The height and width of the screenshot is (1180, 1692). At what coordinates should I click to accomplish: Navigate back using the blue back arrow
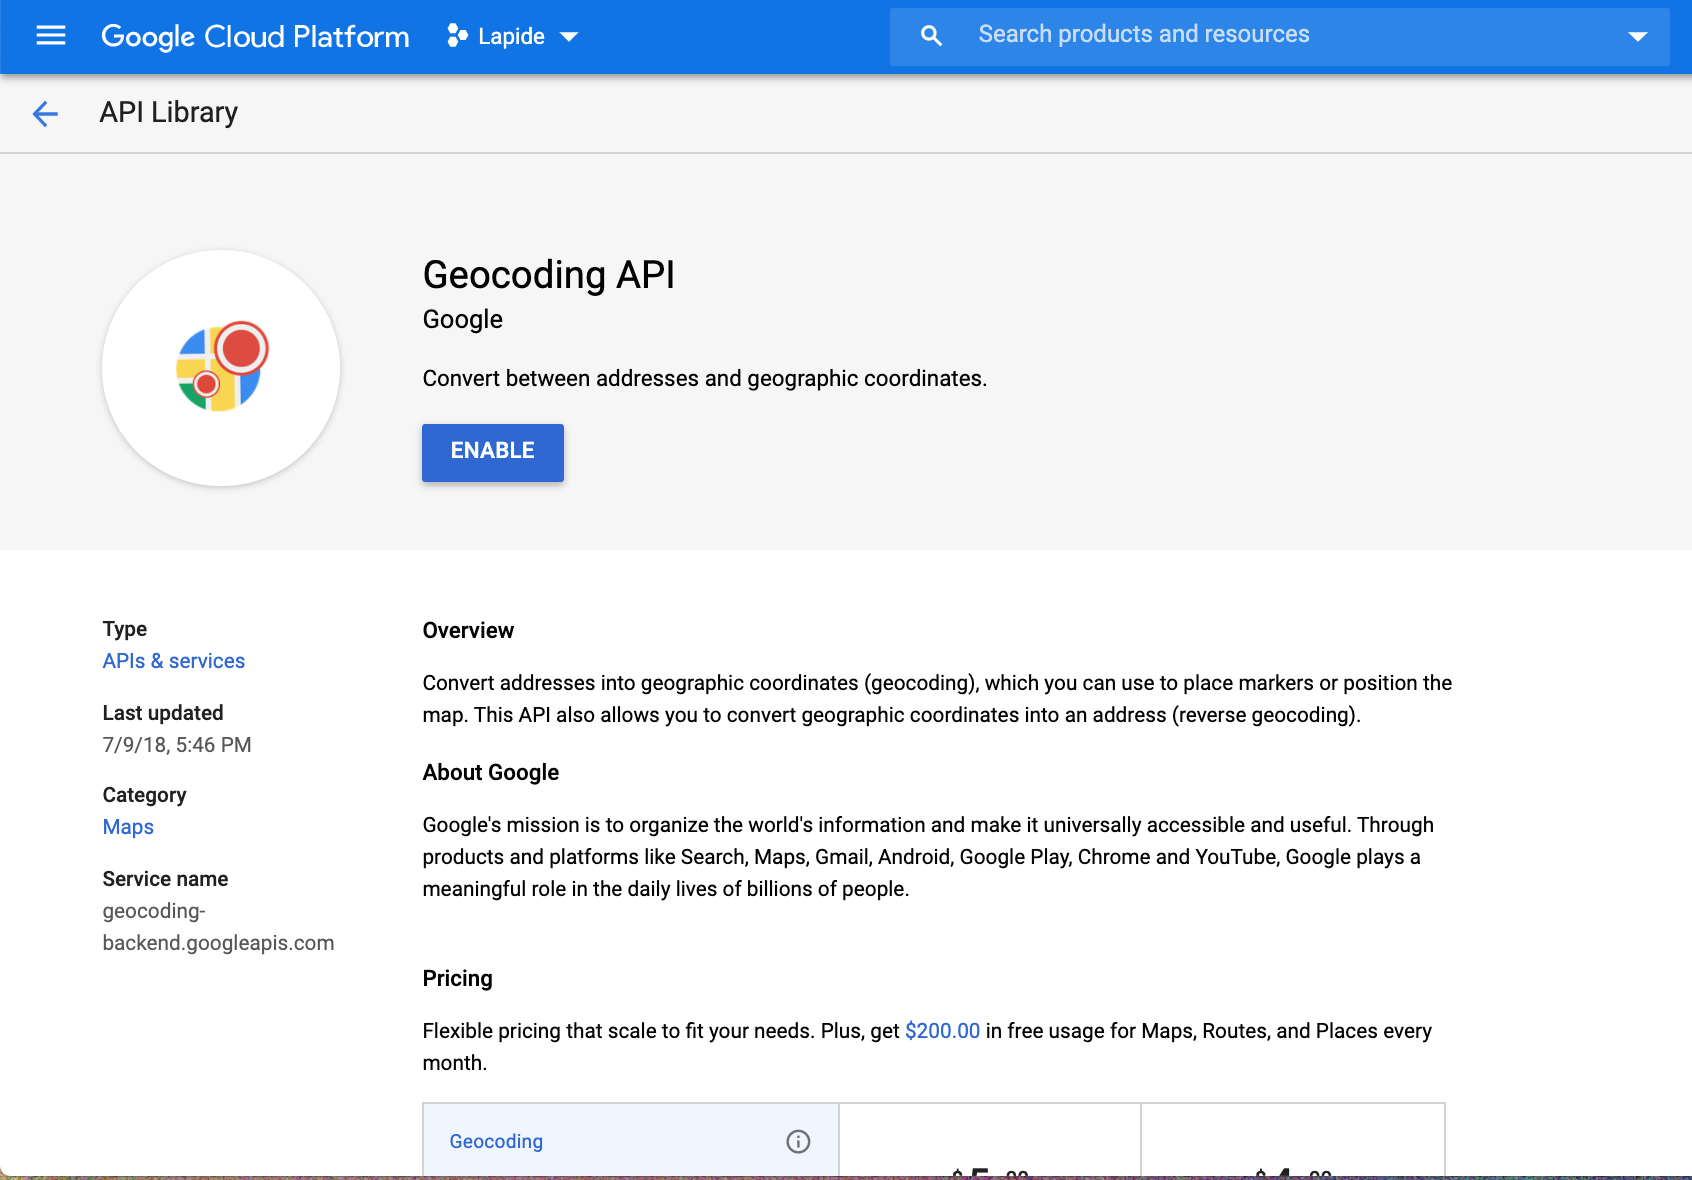(45, 114)
